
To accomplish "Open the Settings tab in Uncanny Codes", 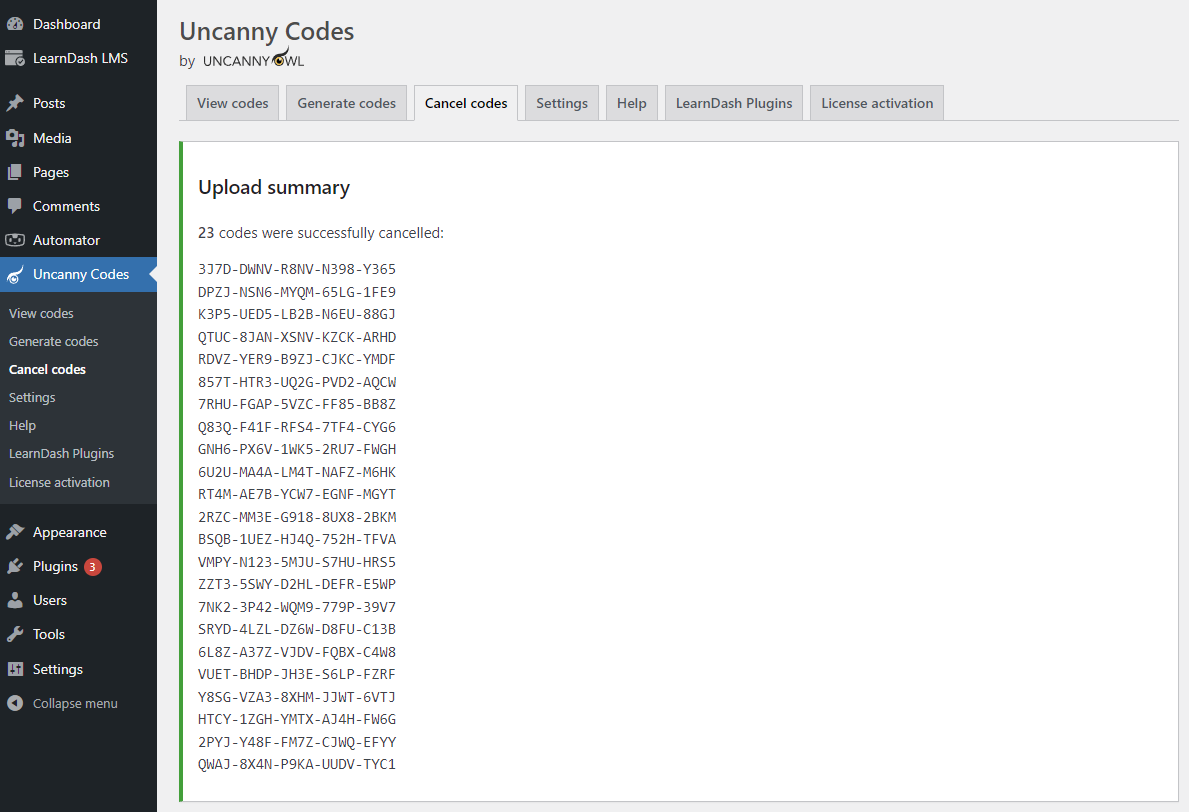I will pos(561,103).
